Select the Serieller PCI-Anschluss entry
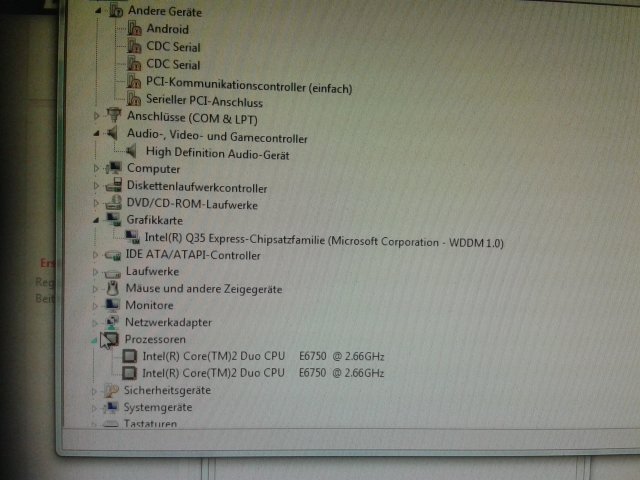 204,100
